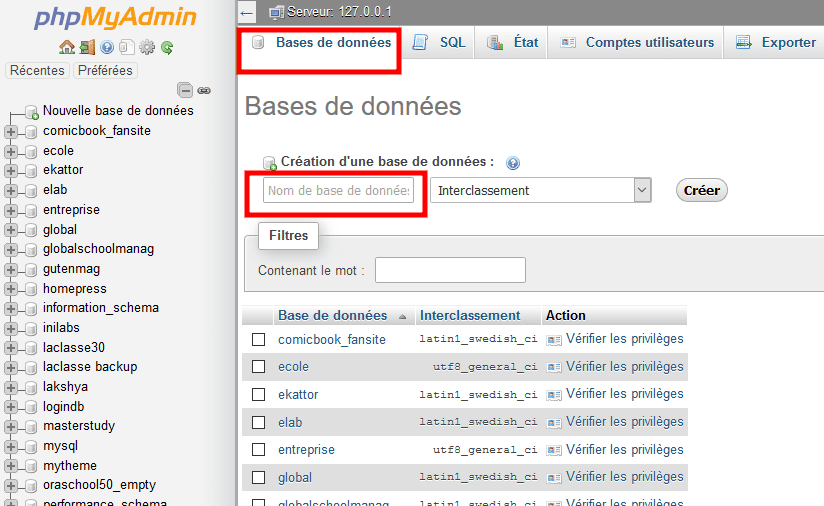Open the Exporter tab
The height and width of the screenshot is (506, 824).
pyautogui.click(x=776, y=43)
